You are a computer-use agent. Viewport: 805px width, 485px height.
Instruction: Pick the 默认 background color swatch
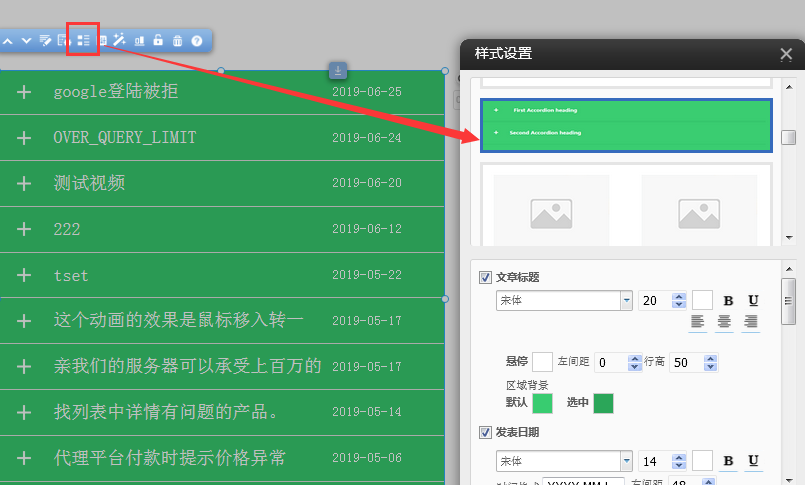coord(542,403)
